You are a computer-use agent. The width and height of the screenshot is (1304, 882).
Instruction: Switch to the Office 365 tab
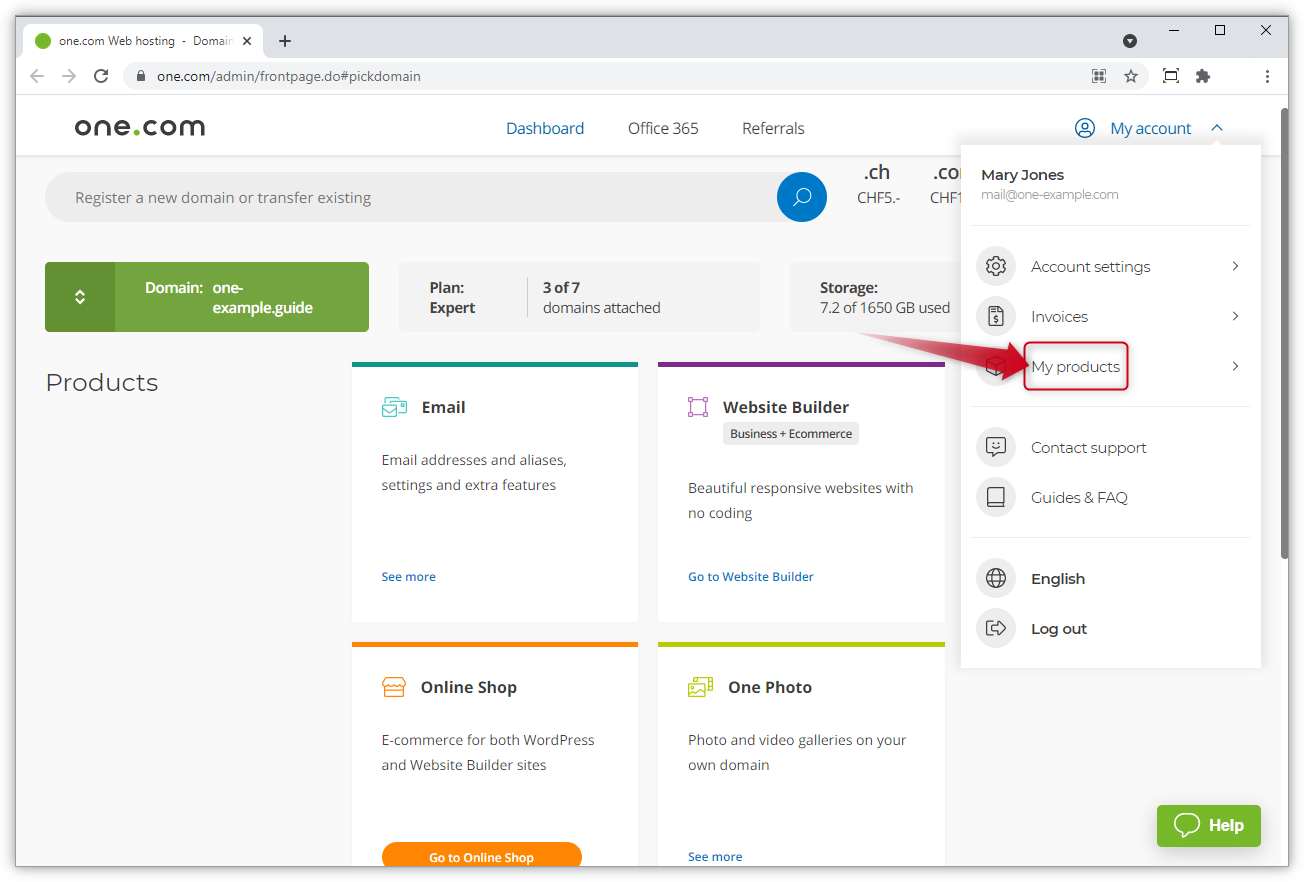[x=662, y=128]
